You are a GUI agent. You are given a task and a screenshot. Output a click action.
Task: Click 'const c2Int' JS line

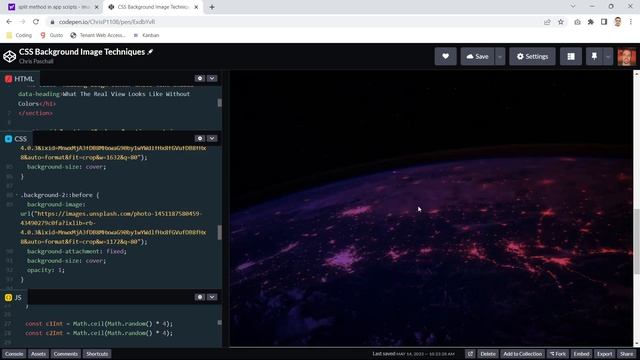(99, 333)
